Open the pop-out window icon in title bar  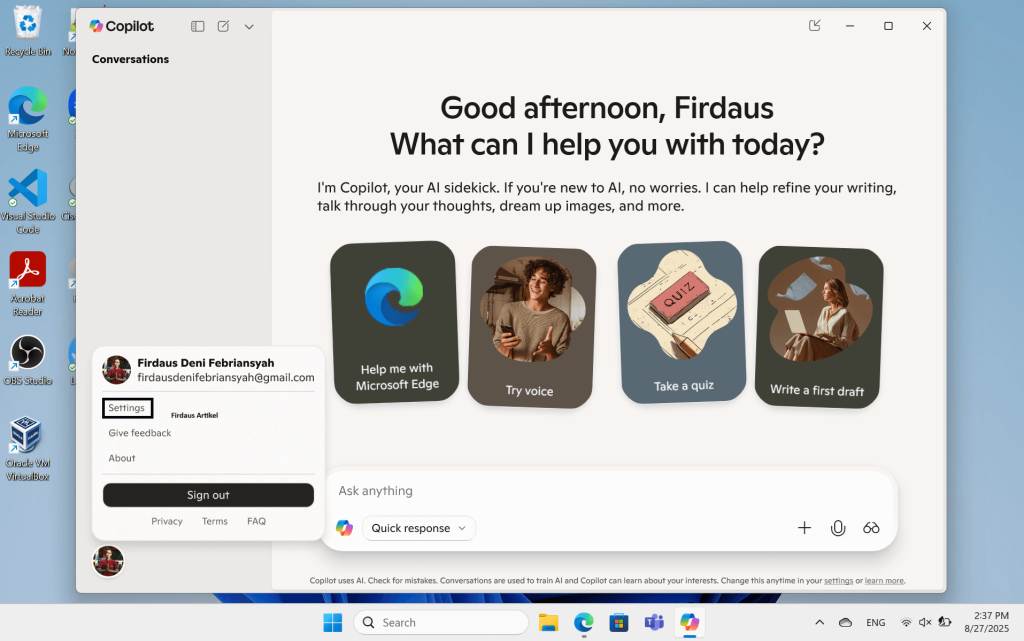click(x=814, y=25)
